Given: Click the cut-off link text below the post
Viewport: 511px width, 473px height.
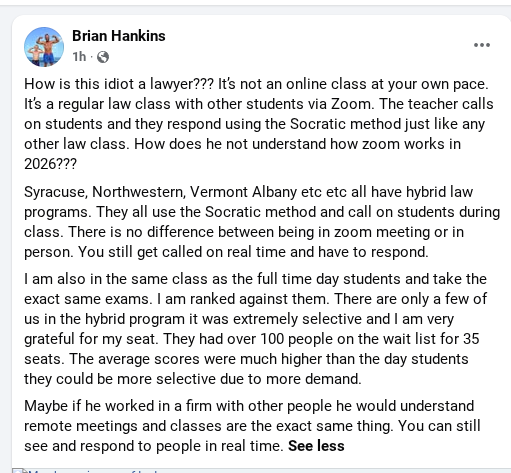Looking at the screenshot, I should tap(93, 471).
